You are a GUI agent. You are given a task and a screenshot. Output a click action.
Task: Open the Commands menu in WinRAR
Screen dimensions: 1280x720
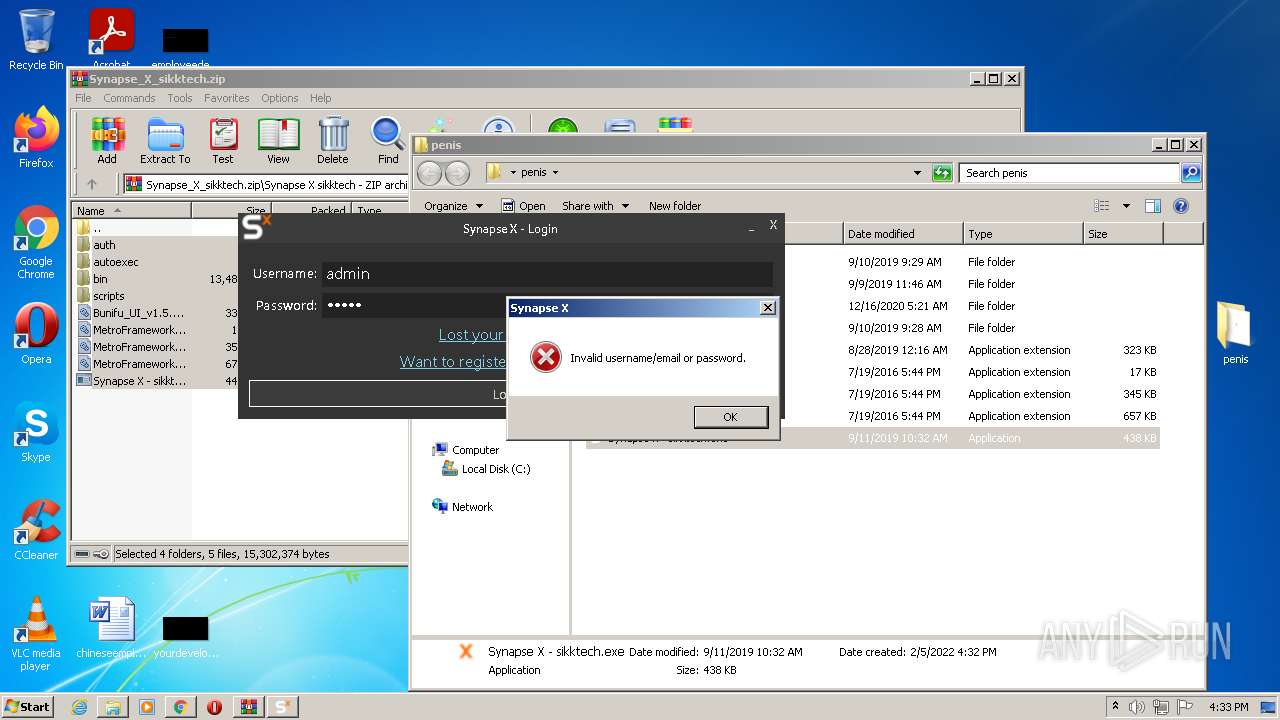point(129,98)
